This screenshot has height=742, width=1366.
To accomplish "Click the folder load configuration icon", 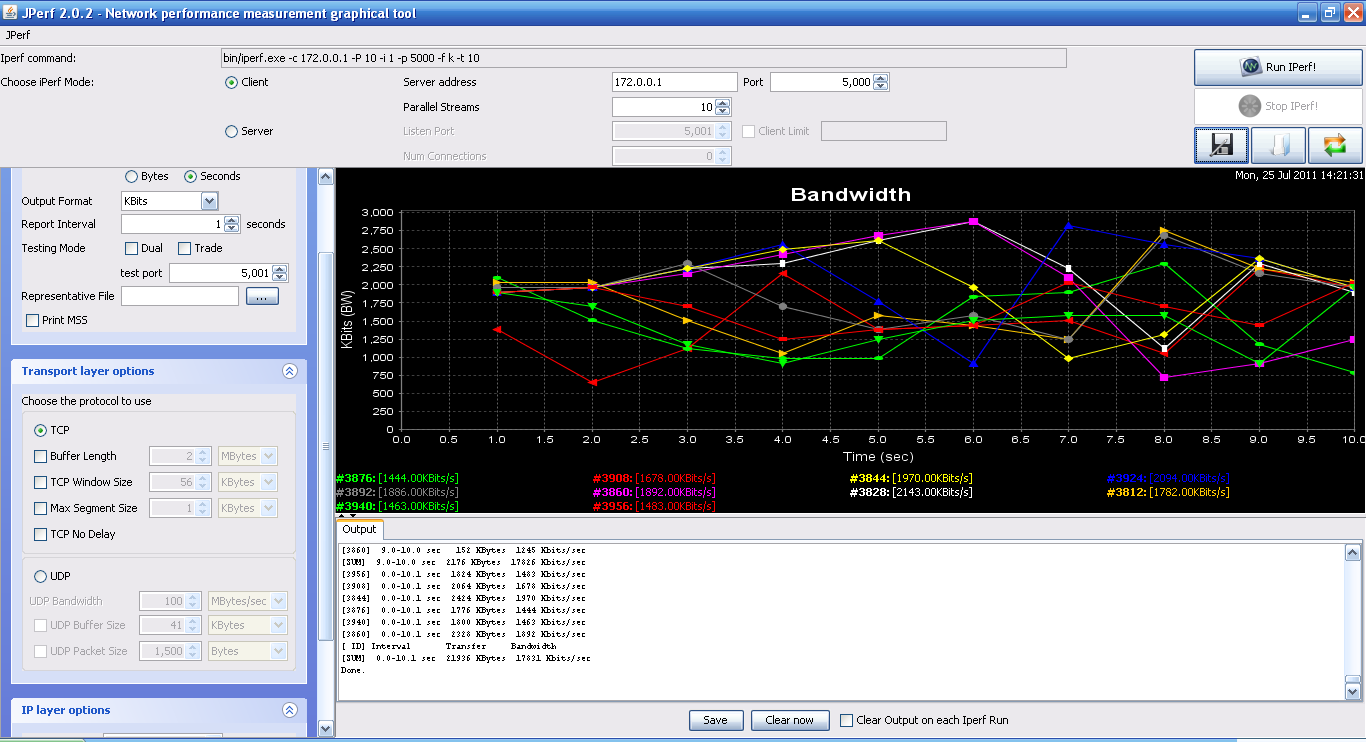I will 1278,145.
